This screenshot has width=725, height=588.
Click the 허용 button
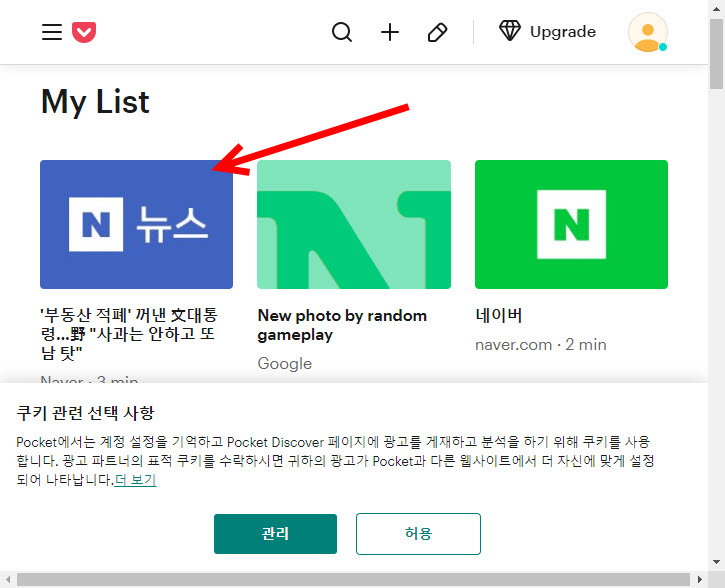[418, 534]
